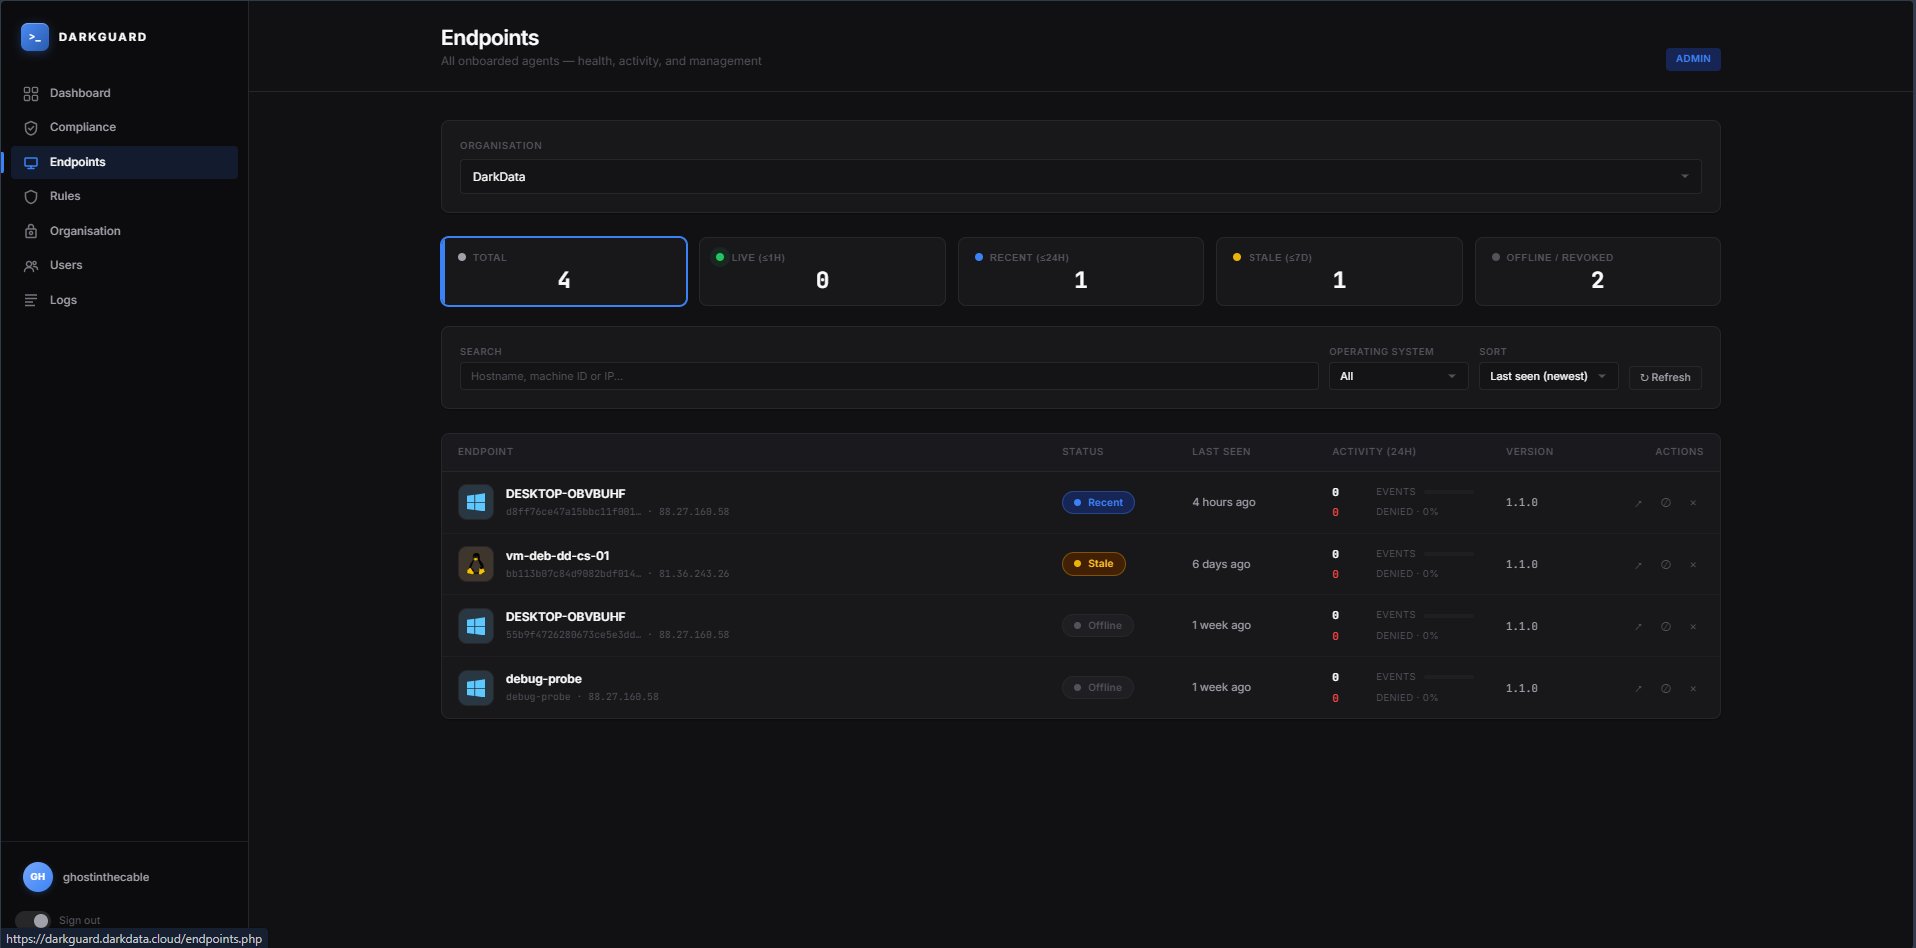Viewport: 1916px width, 948px height.
Task: Click the X delete icon for debug-probe
Action: 1693,689
